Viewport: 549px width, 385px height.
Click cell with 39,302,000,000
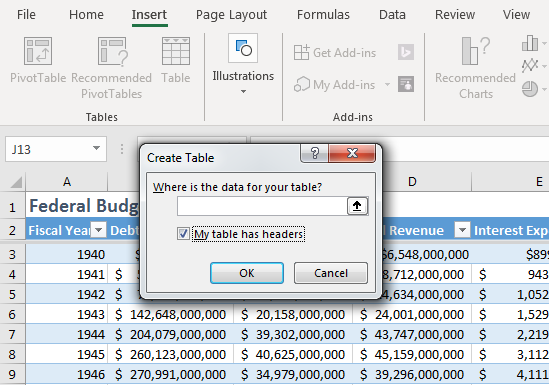[x=293, y=334]
